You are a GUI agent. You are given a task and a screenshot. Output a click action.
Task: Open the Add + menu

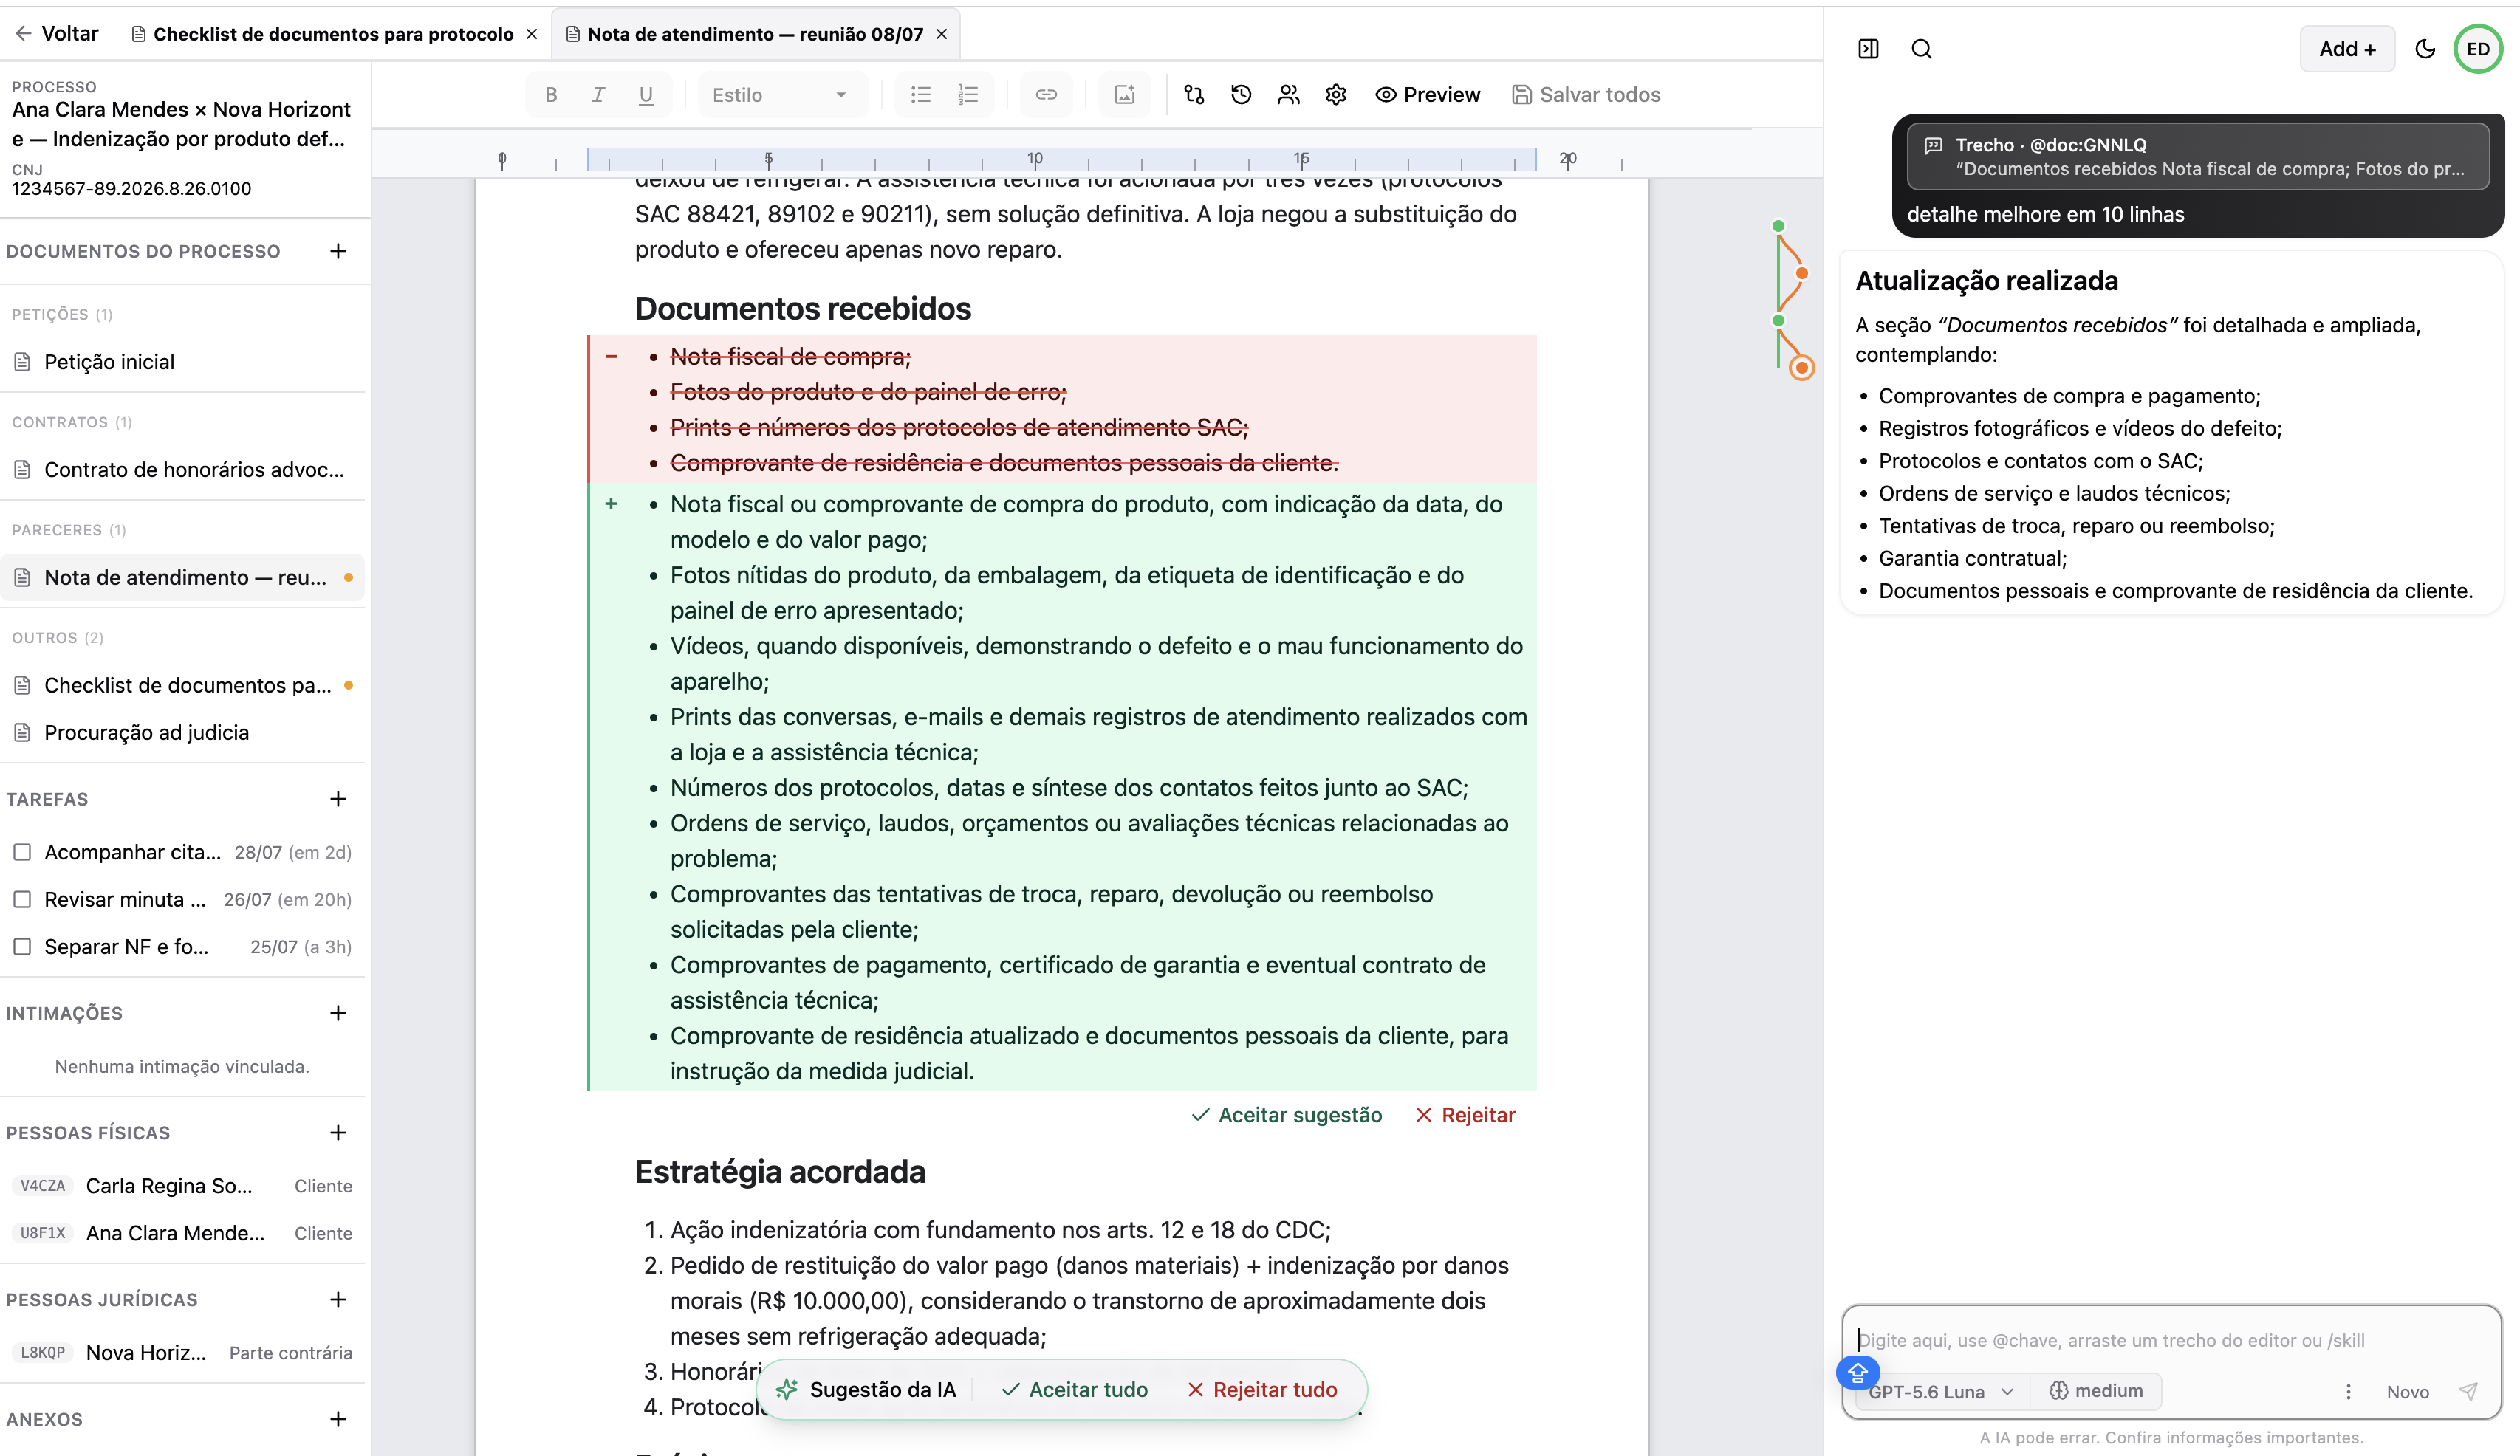click(x=2346, y=49)
